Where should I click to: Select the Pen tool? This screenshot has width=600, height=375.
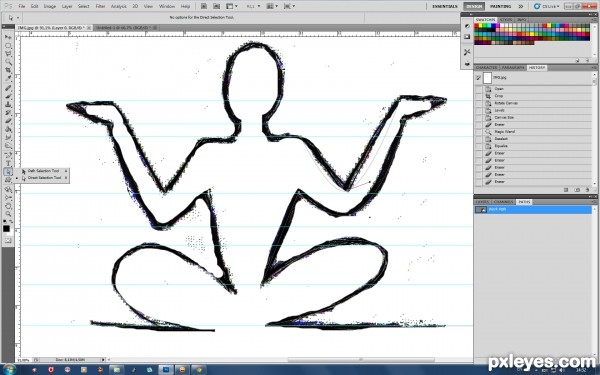point(8,155)
